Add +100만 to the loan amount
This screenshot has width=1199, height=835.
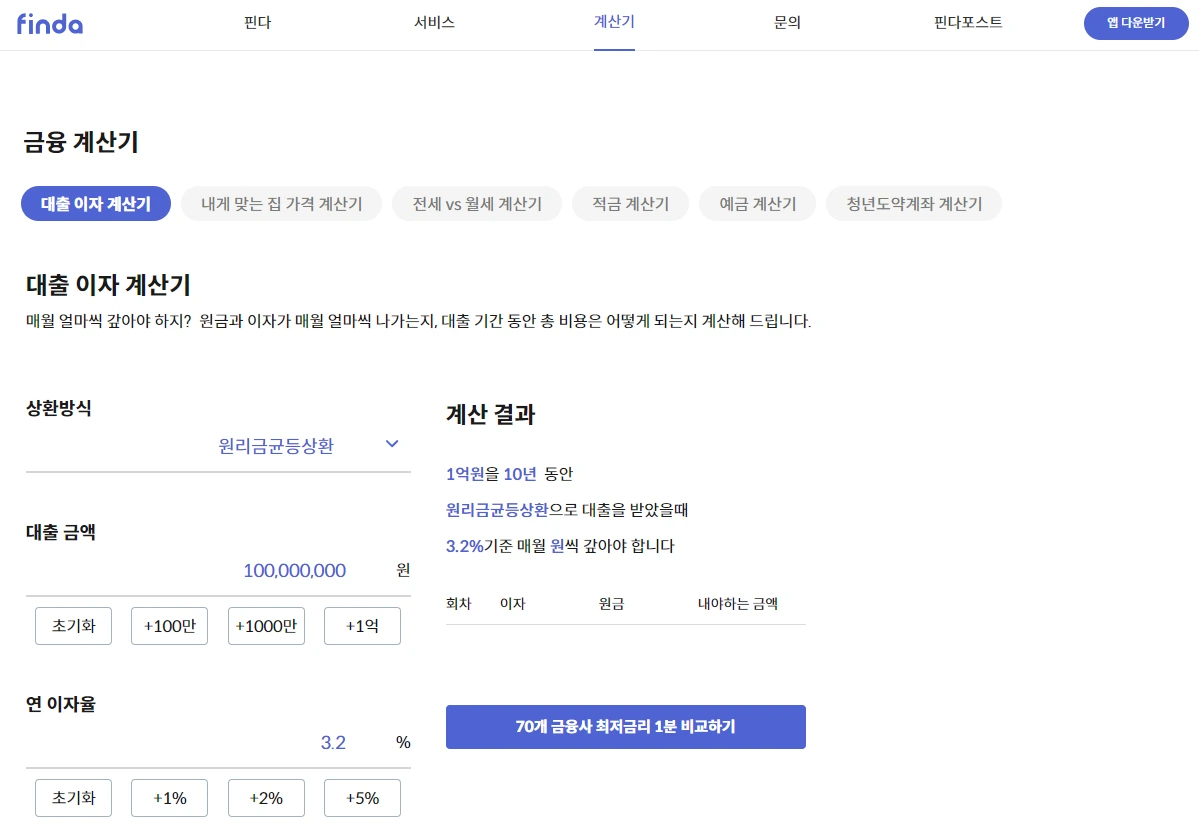[x=169, y=625]
